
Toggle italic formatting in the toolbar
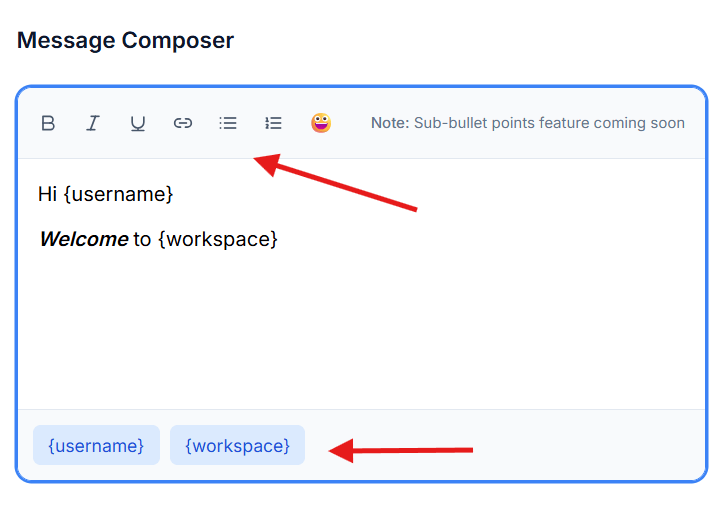pyautogui.click(x=93, y=124)
